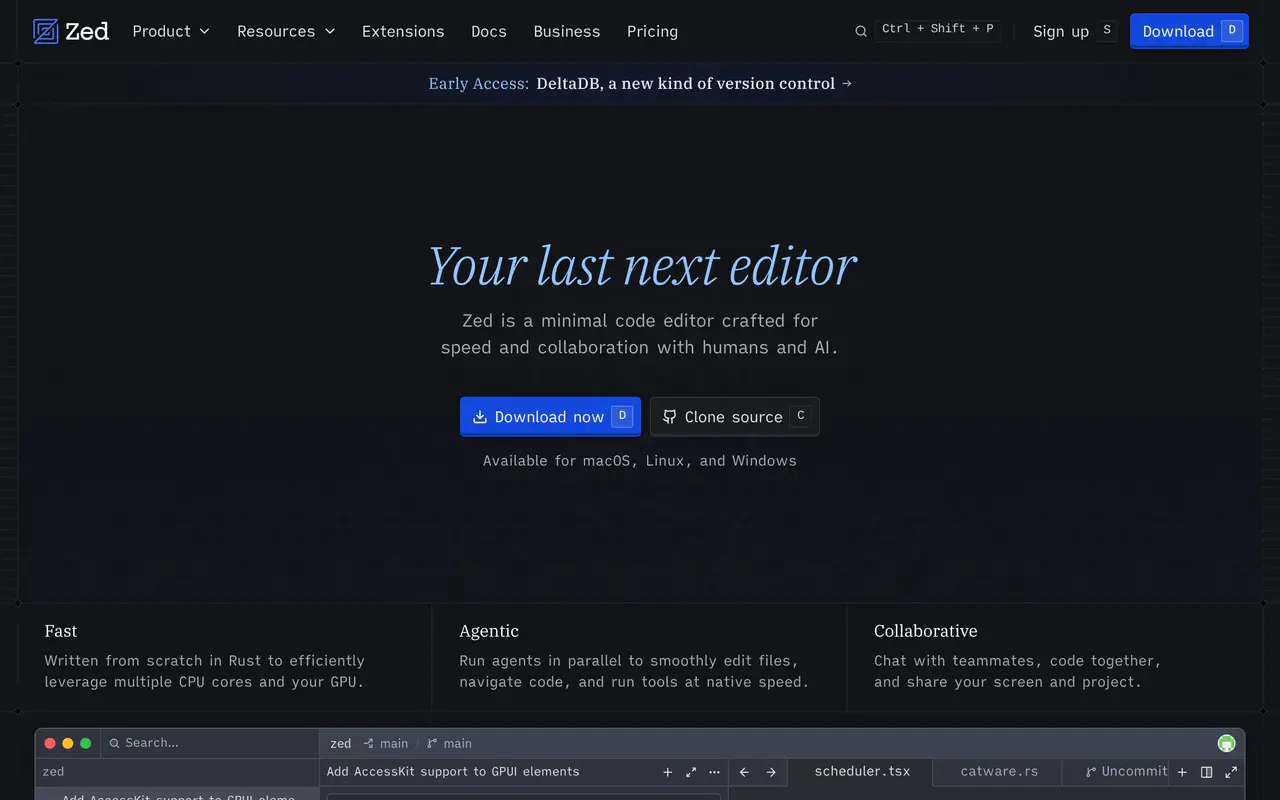This screenshot has height=800, width=1280.
Task: Open the Business page
Action: click(567, 31)
